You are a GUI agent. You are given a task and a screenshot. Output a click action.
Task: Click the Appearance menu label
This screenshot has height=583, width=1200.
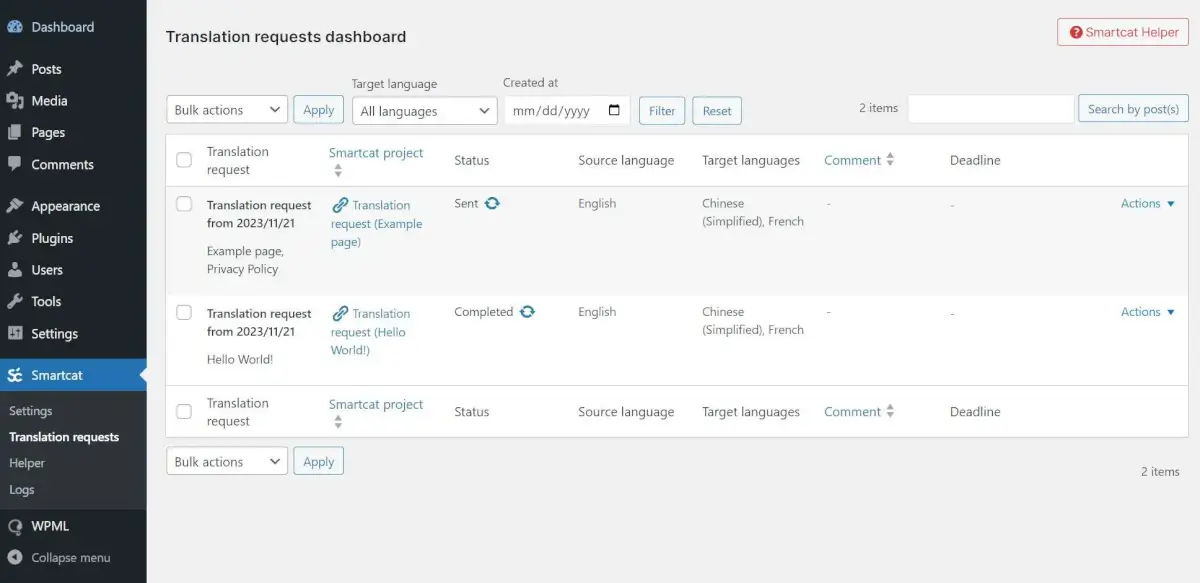pos(65,206)
